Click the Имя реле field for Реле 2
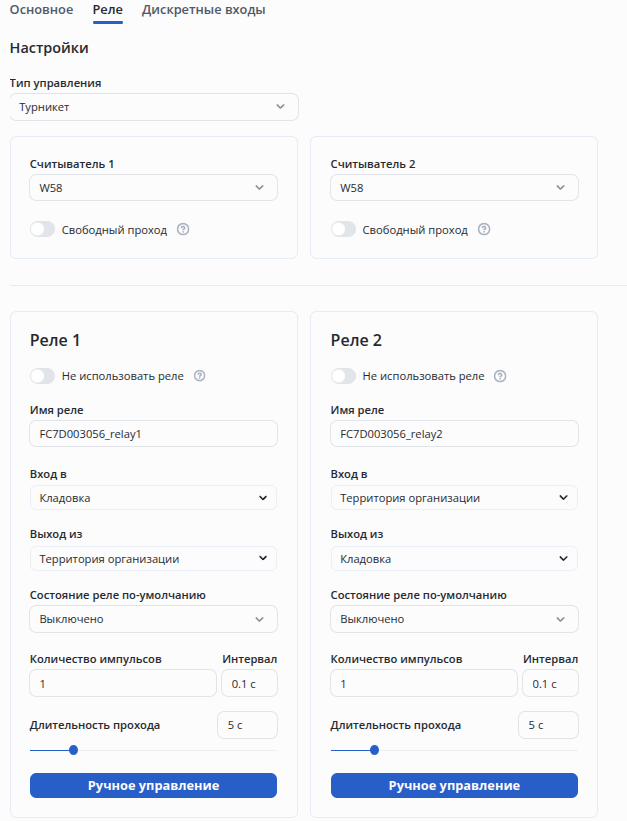 click(x=454, y=434)
